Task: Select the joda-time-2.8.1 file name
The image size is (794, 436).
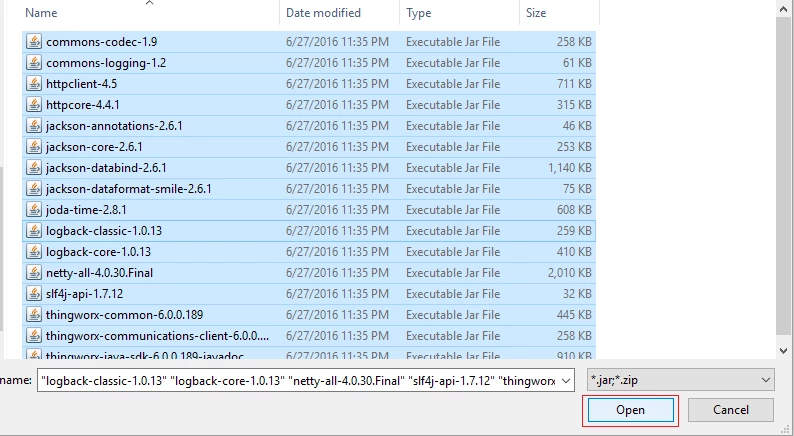Action: [x=86, y=210]
